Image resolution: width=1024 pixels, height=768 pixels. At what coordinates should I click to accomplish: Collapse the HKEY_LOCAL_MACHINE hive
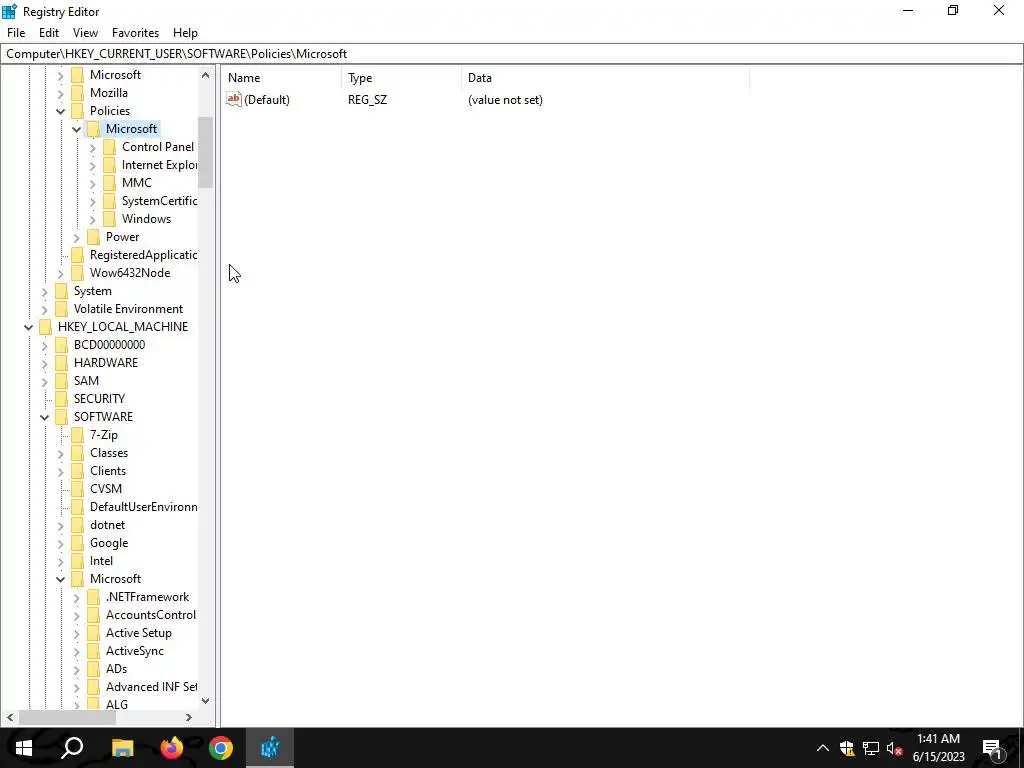pos(29,327)
